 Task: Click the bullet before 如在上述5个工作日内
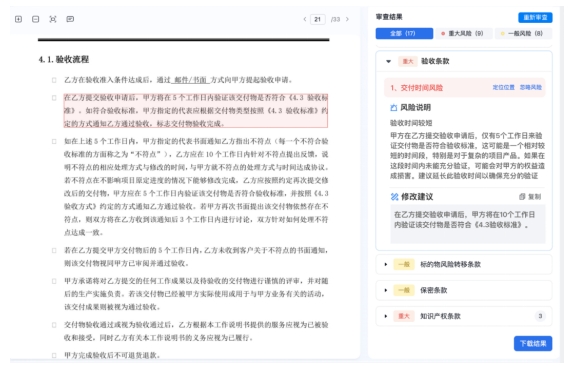pos(54,141)
